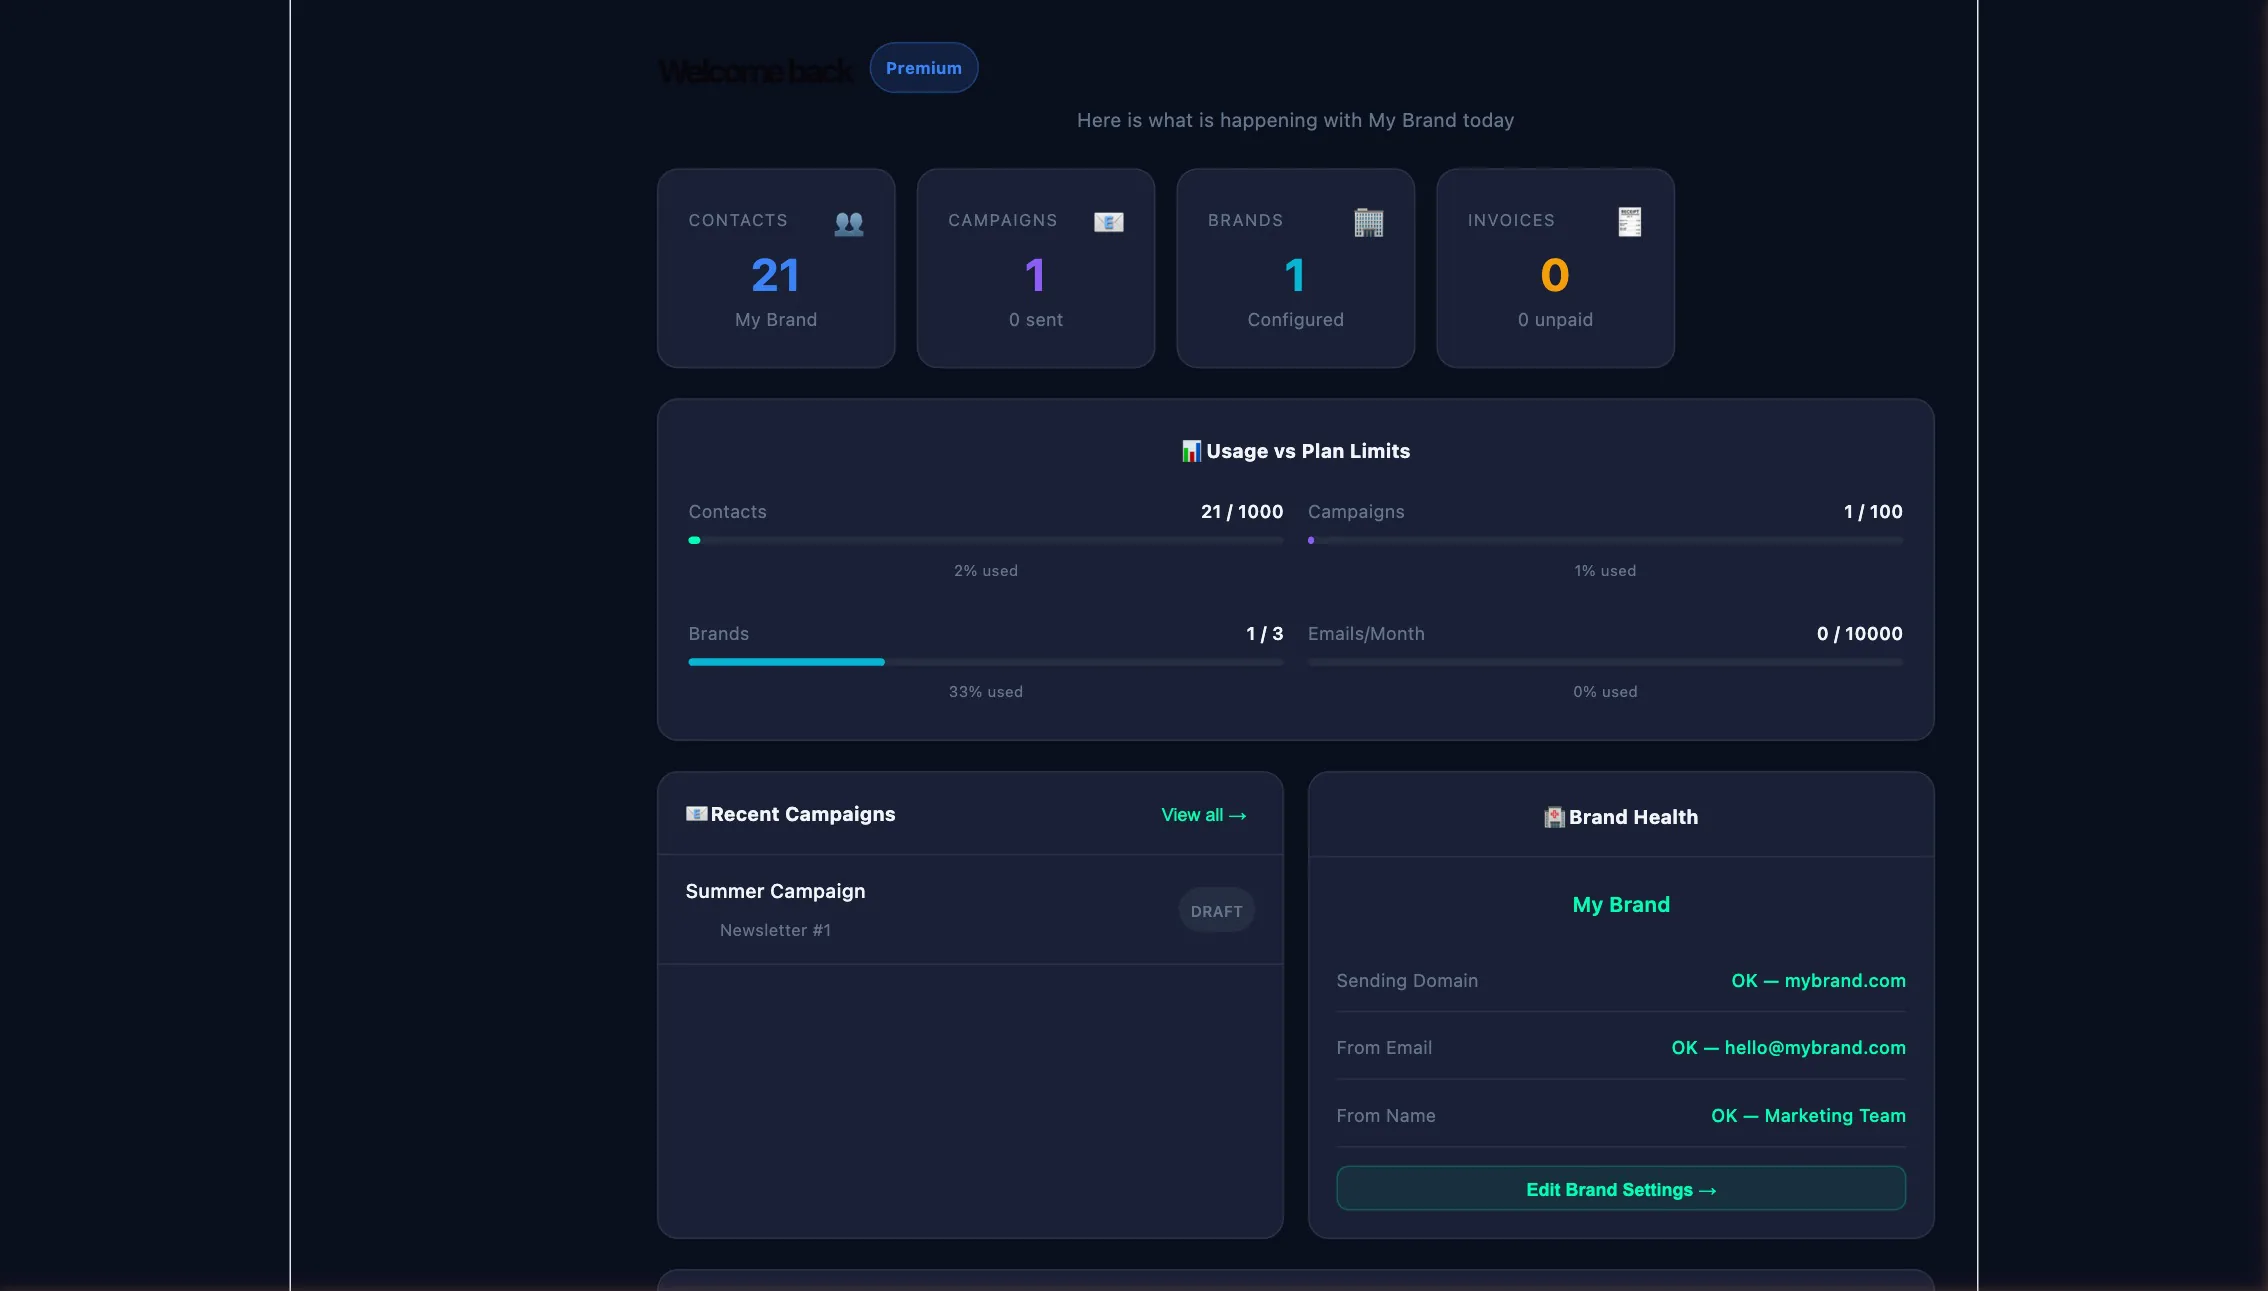Click the 33% used label

986,692
